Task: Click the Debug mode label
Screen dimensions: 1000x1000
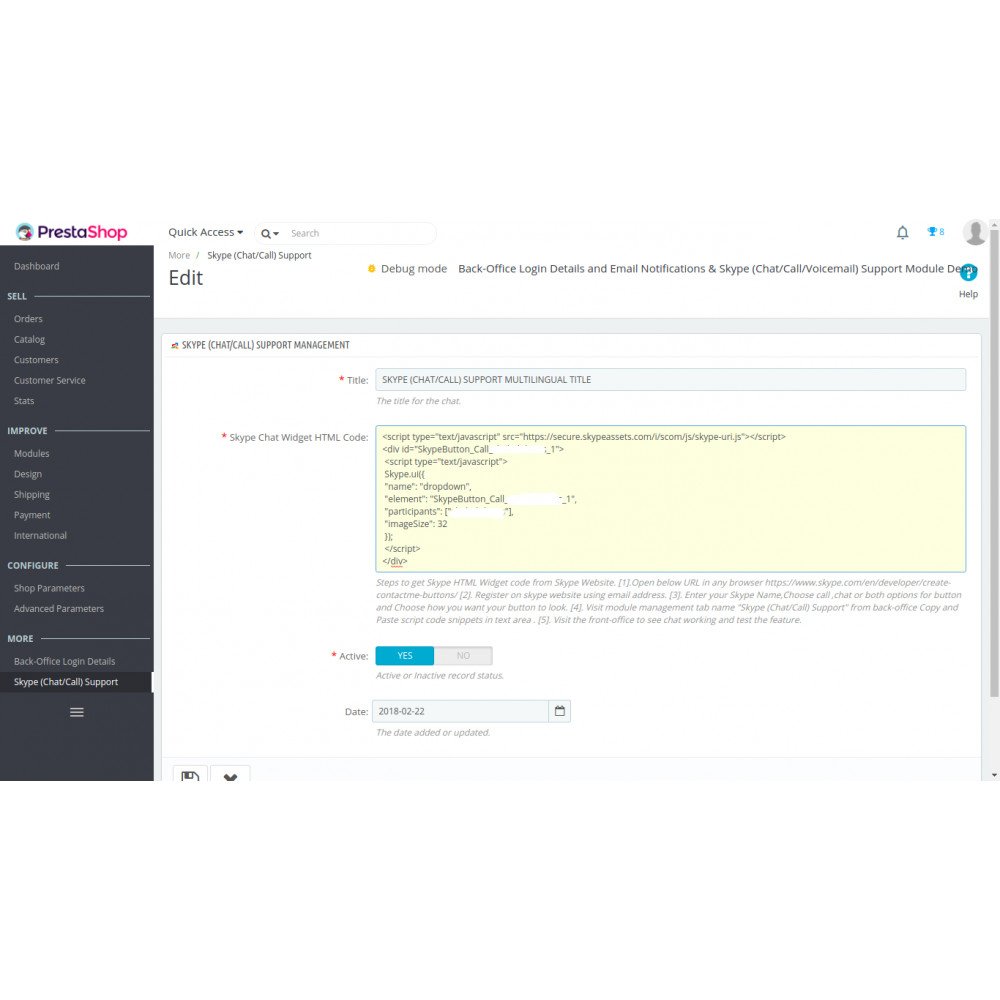Action: tap(413, 268)
